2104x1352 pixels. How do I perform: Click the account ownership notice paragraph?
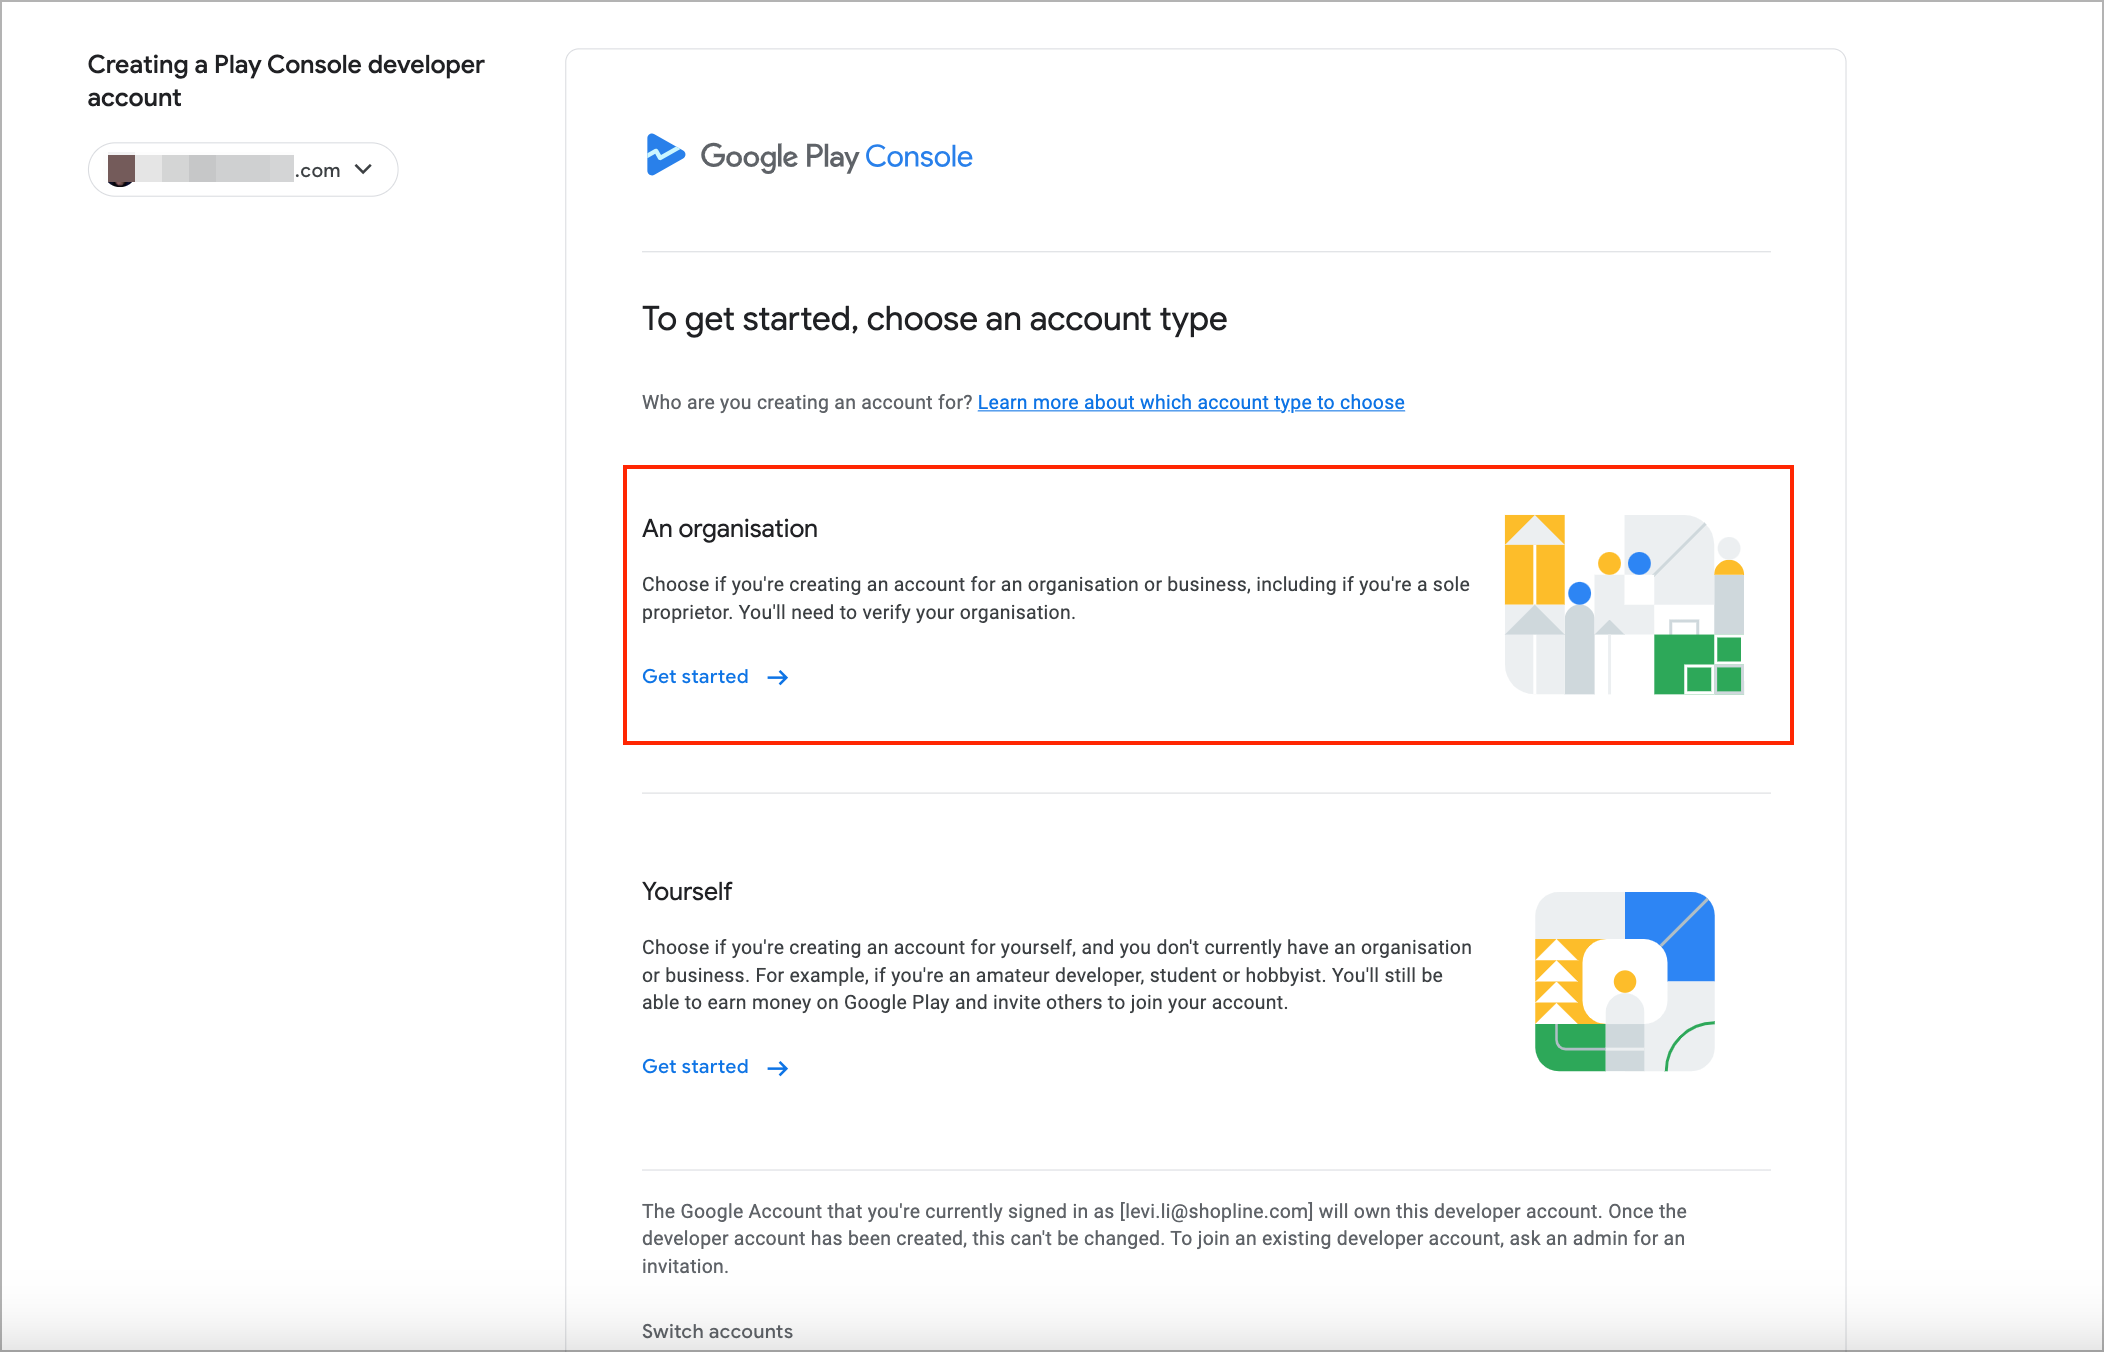(1164, 1238)
